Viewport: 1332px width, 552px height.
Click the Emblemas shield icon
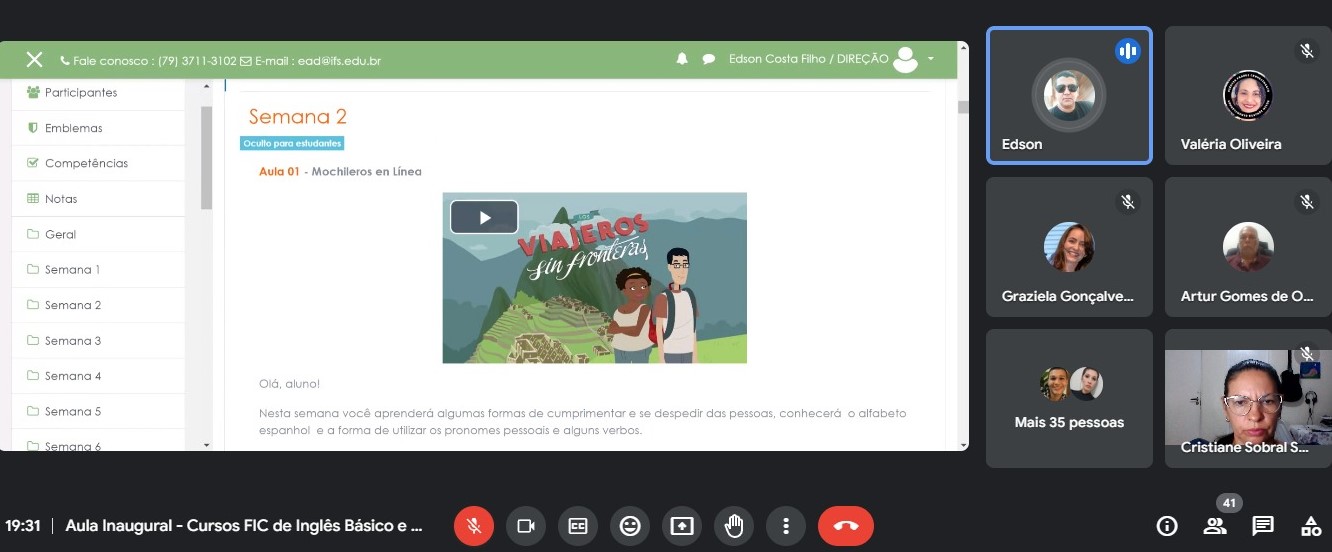[33, 128]
